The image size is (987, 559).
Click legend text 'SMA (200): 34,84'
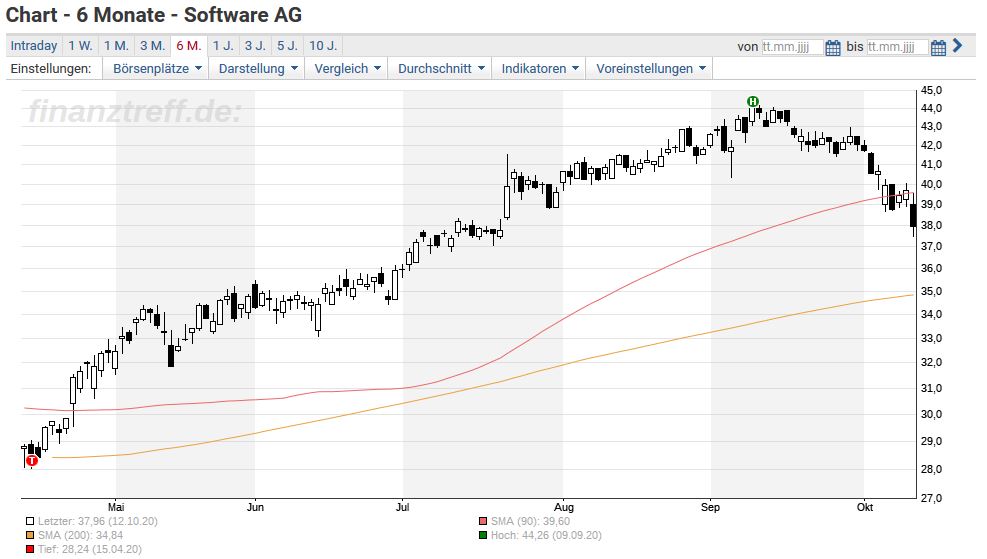(x=81, y=536)
